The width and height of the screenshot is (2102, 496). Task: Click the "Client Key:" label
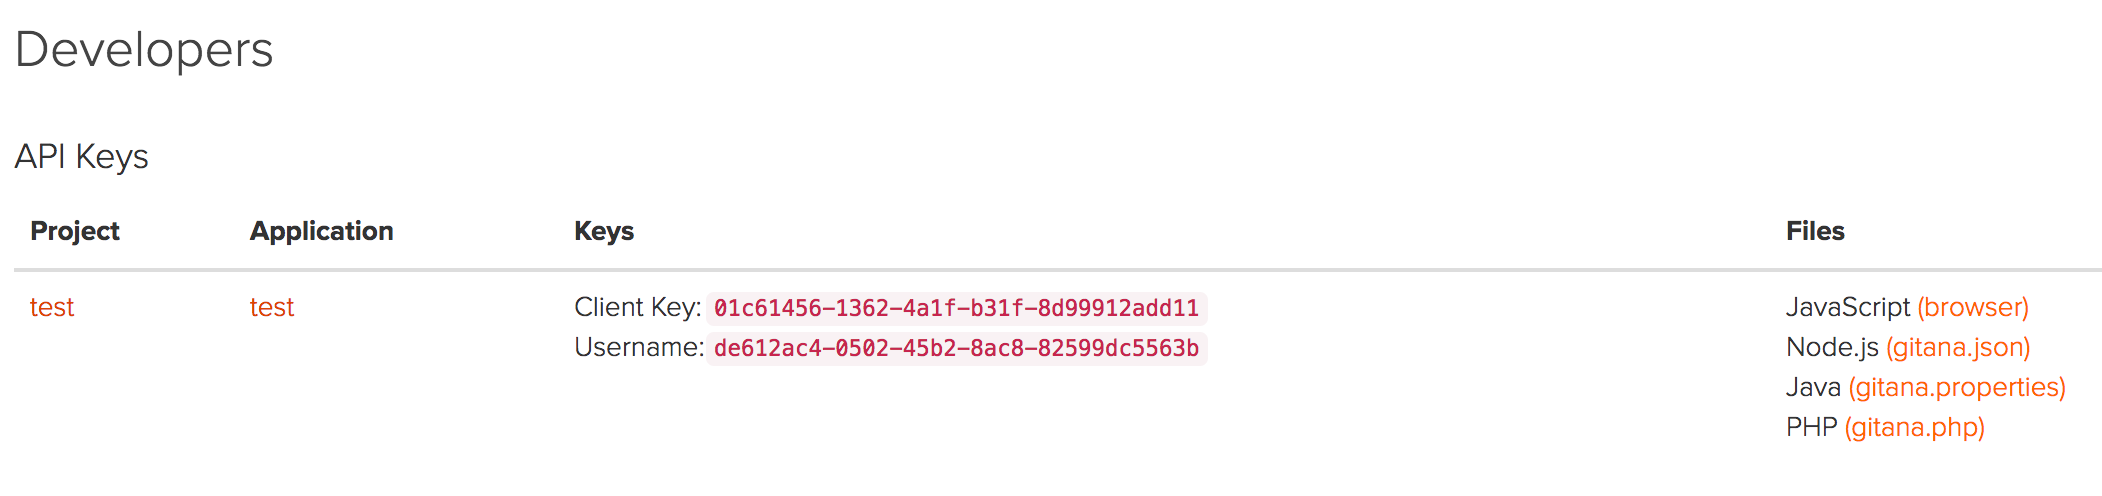point(637,307)
